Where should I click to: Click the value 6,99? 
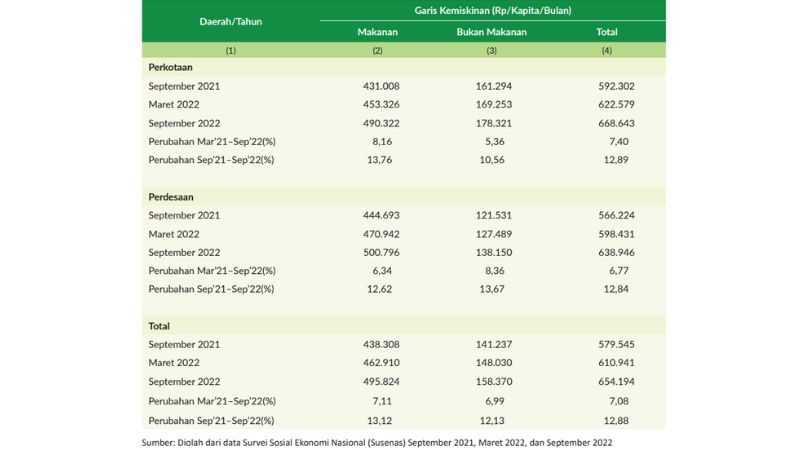pos(494,401)
